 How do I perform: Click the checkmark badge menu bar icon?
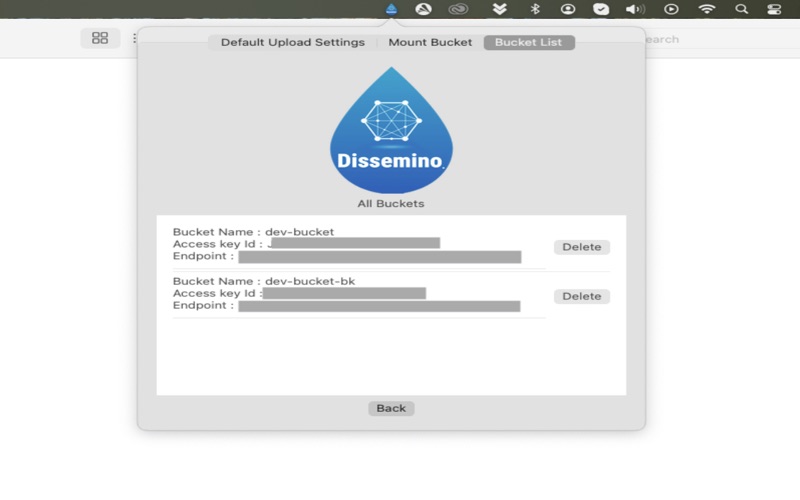point(601,9)
